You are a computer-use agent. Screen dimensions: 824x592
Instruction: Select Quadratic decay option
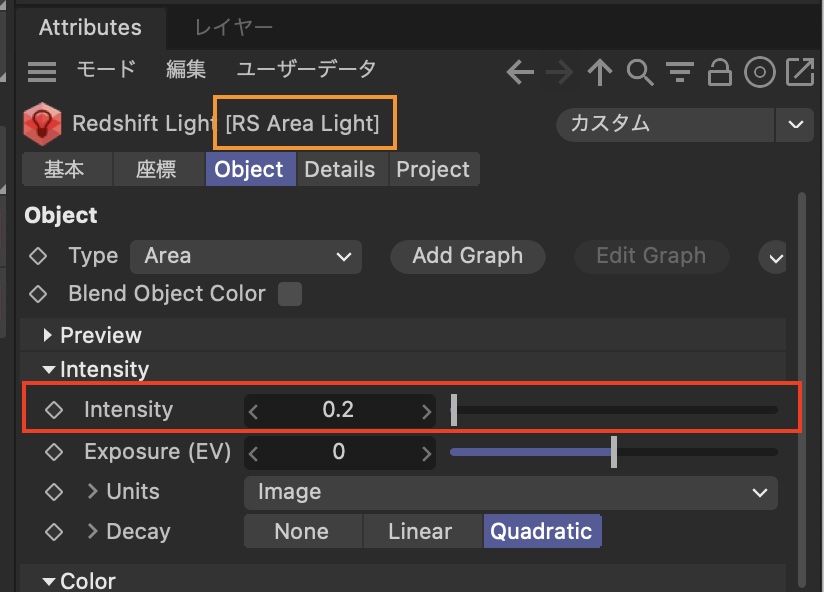(541, 531)
